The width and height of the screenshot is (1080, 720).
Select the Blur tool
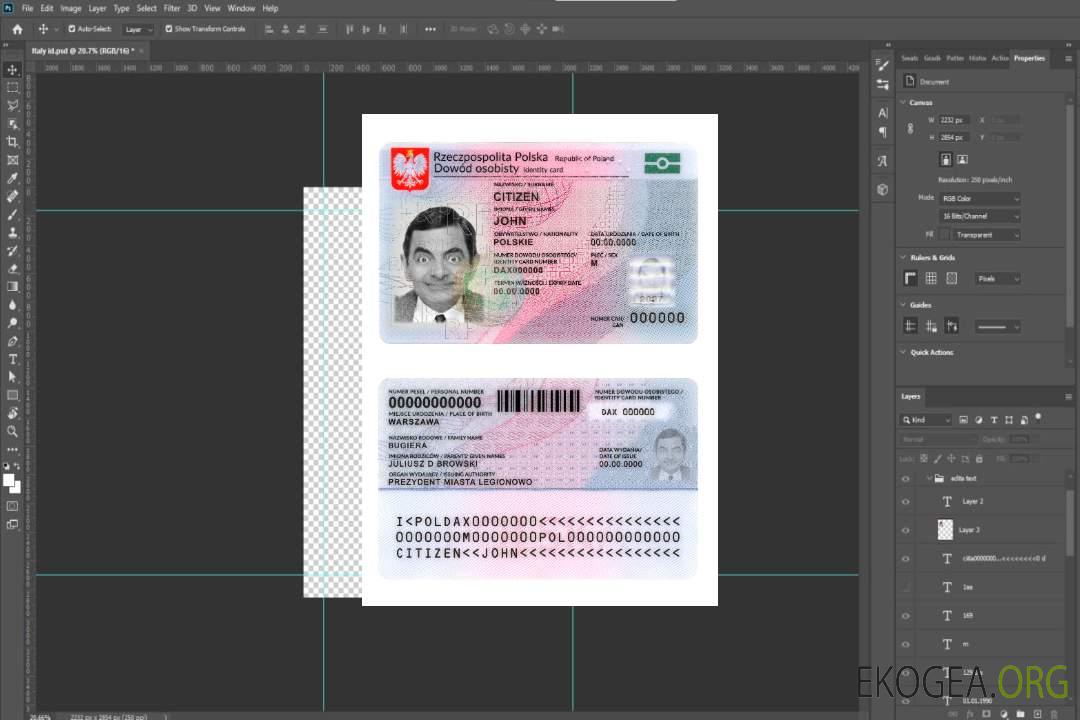[12, 305]
